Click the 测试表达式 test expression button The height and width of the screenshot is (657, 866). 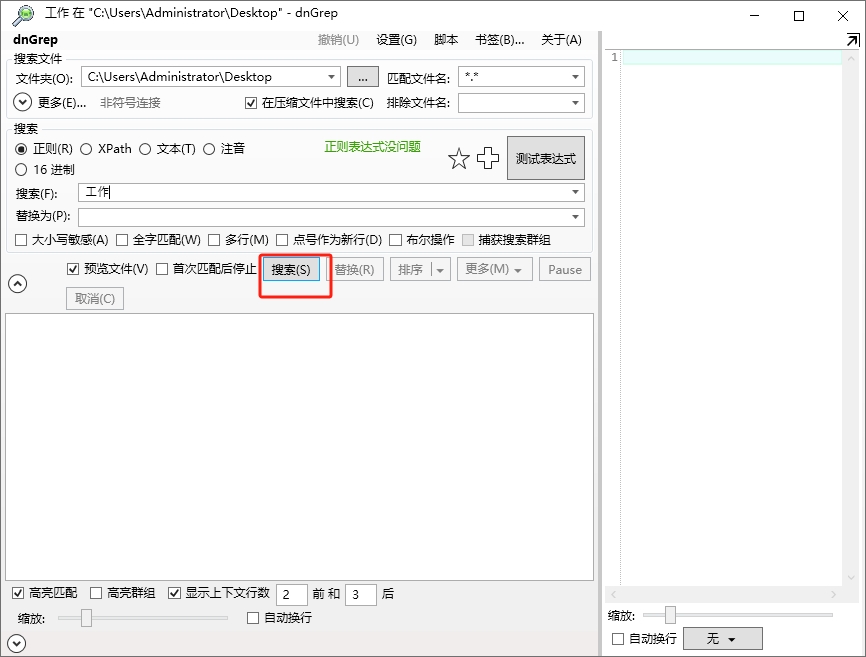click(545, 157)
